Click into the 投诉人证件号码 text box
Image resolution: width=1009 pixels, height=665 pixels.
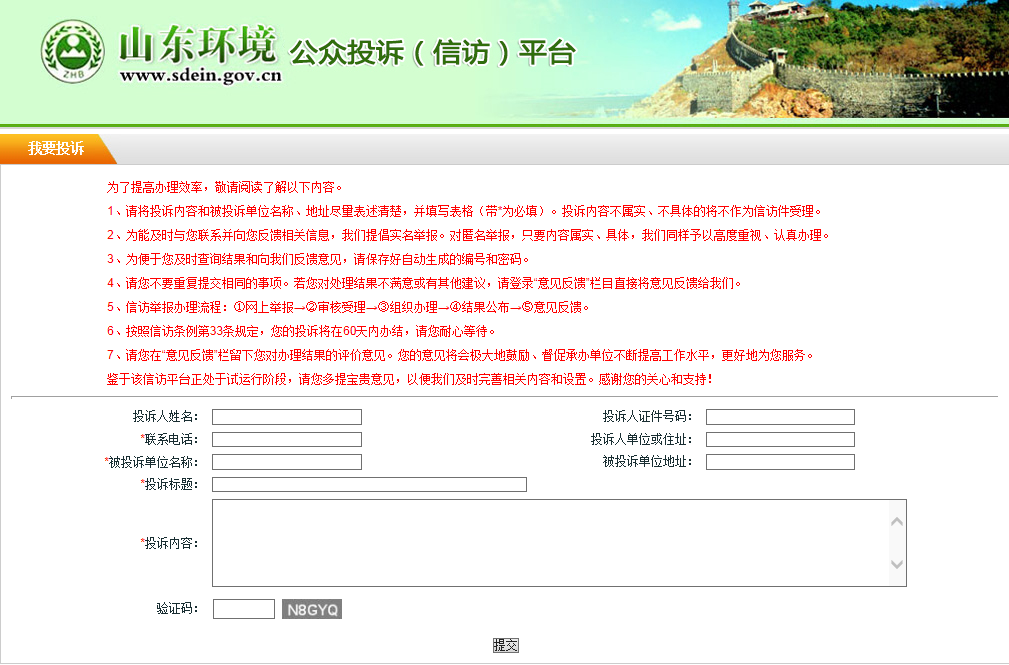pos(780,417)
